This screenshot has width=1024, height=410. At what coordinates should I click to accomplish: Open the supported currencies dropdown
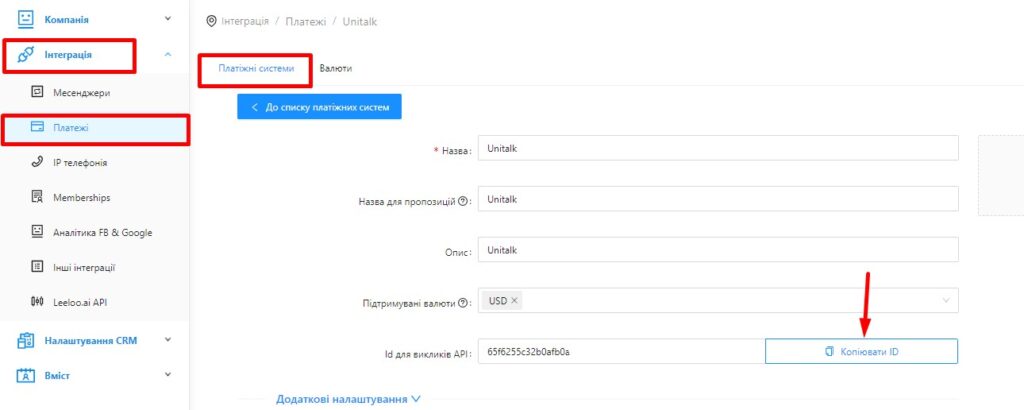tap(943, 301)
